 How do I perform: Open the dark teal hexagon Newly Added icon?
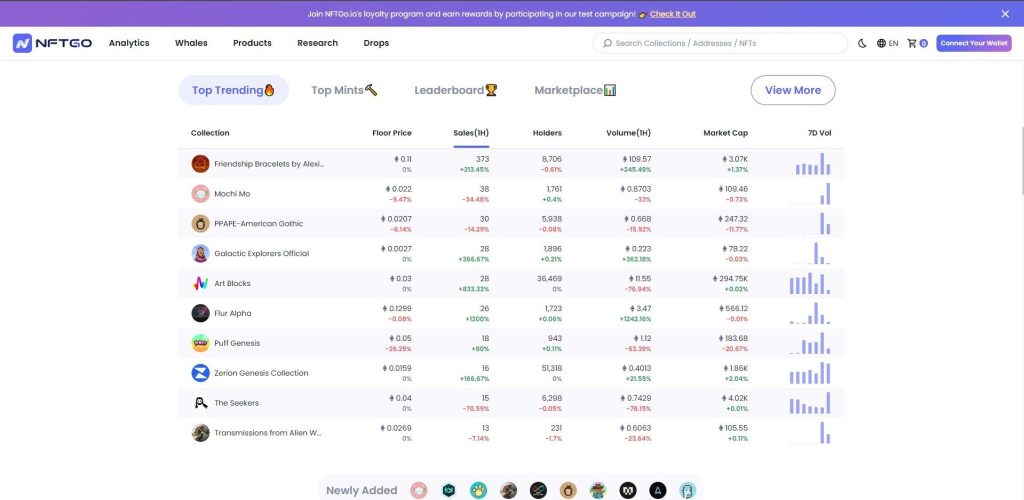tap(449, 490)
